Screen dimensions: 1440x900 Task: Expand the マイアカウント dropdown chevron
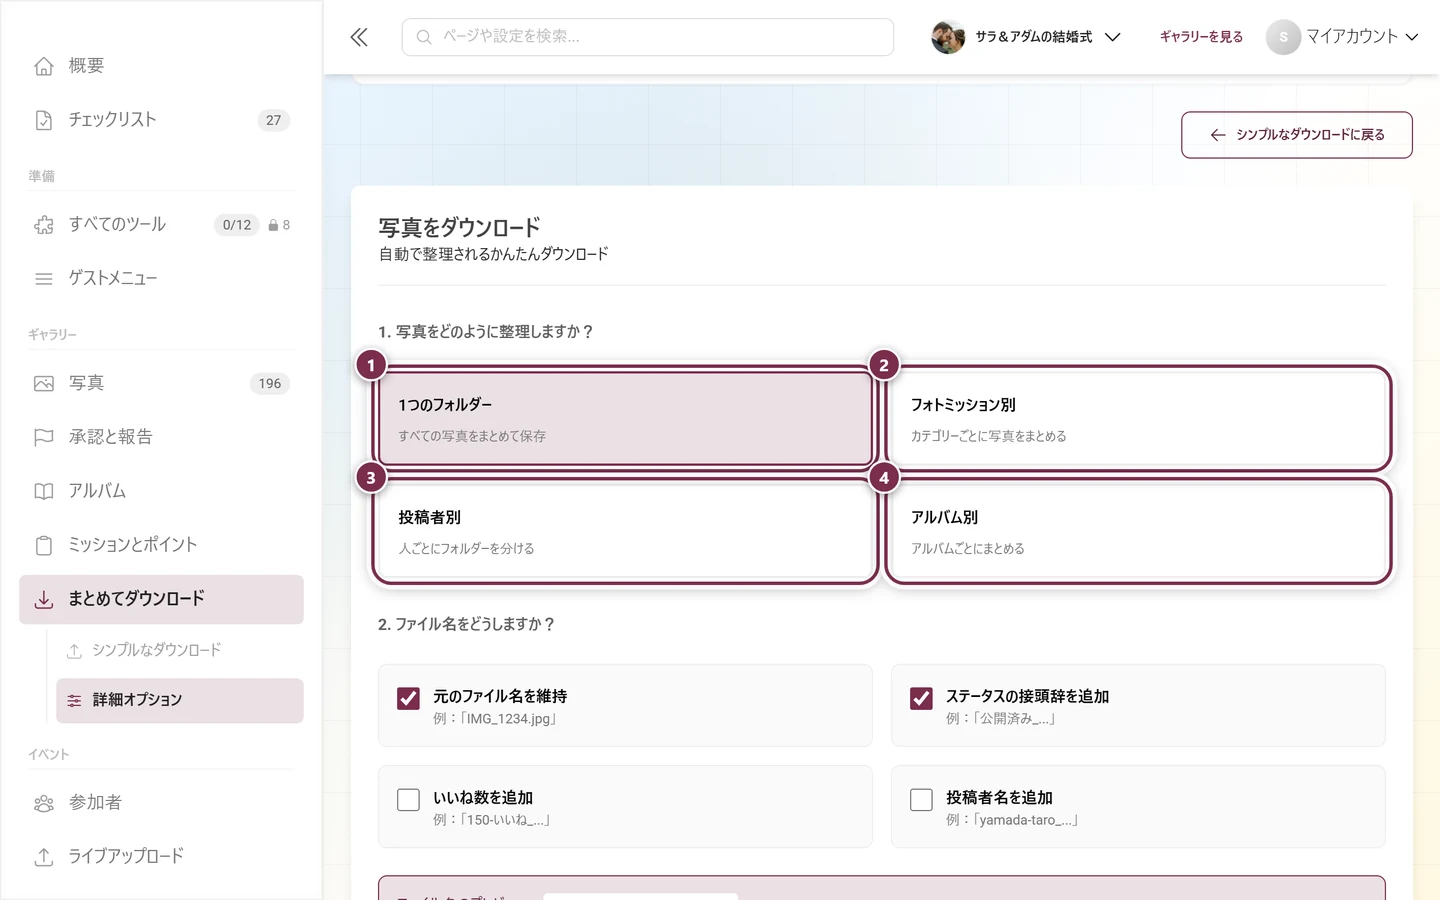pos(1412,37)
